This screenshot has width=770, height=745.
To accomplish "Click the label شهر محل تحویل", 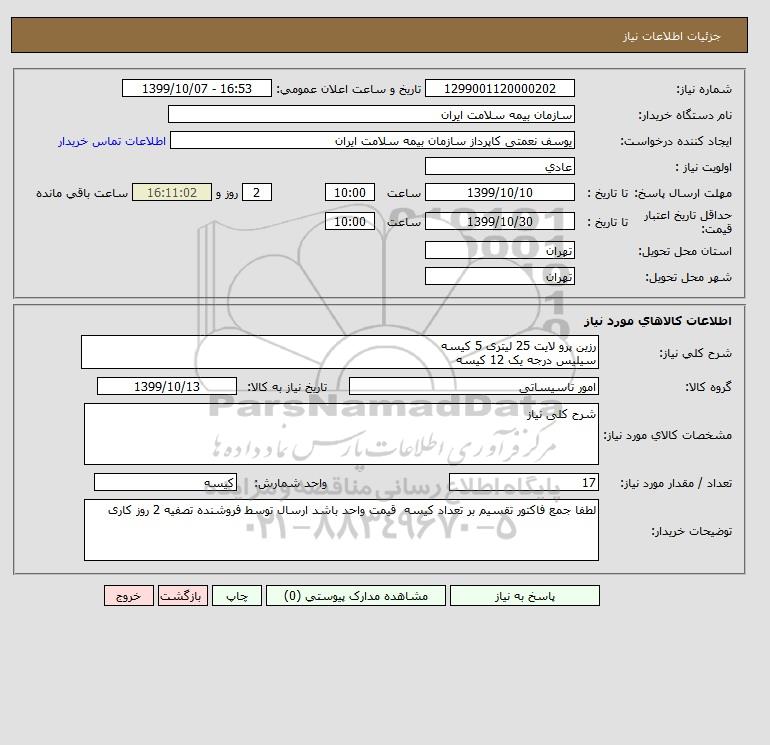I will click(x=688, y=277).
